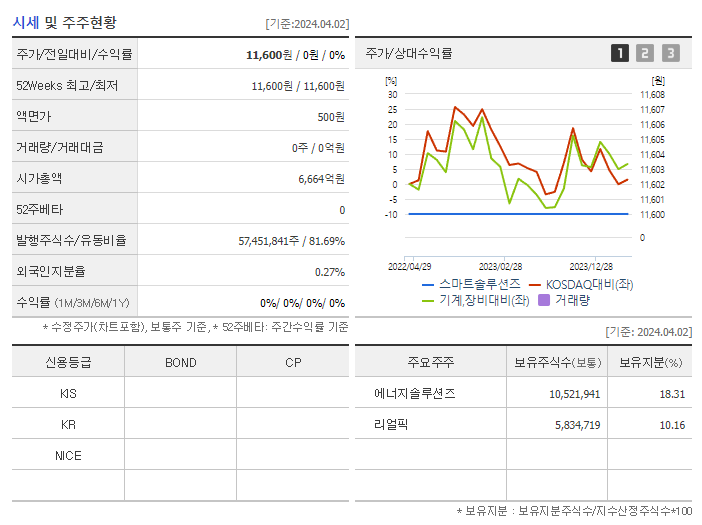Click the 액면가 row label
This screenshot has width=702, height=525.
coord(34,116)
